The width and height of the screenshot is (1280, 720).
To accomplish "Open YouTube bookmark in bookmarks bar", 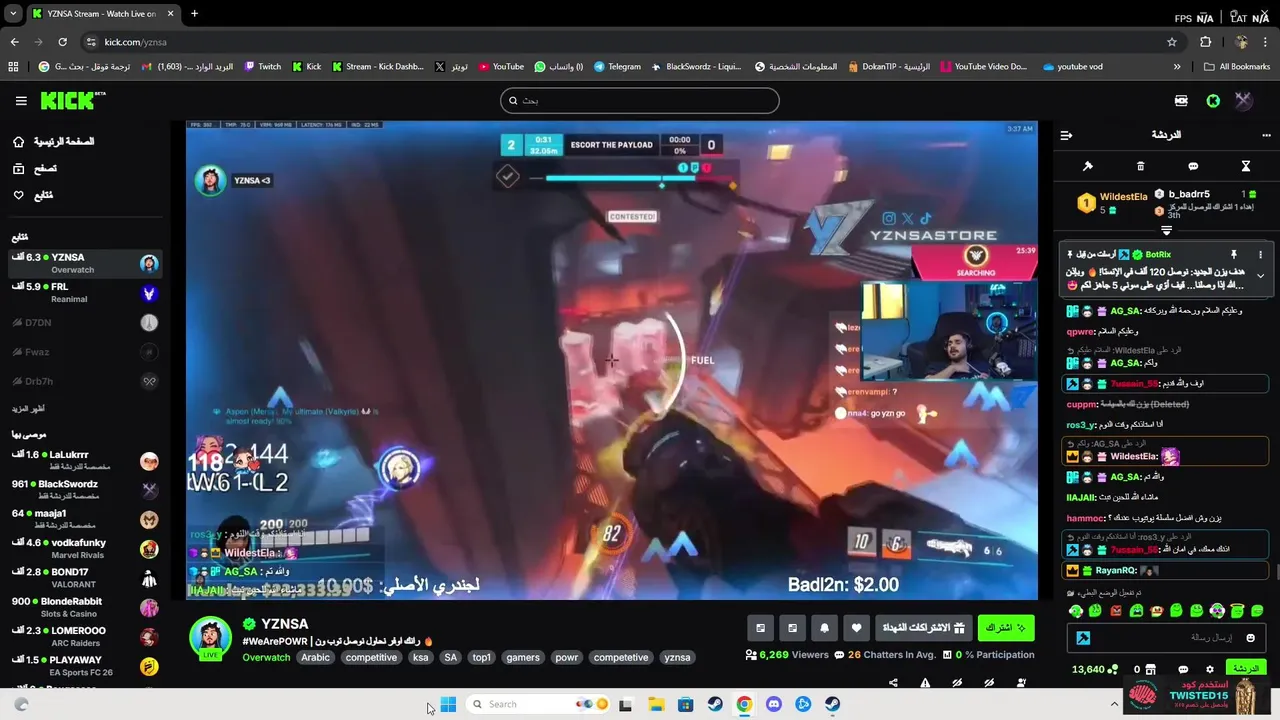I will click(x=501, y=67).
